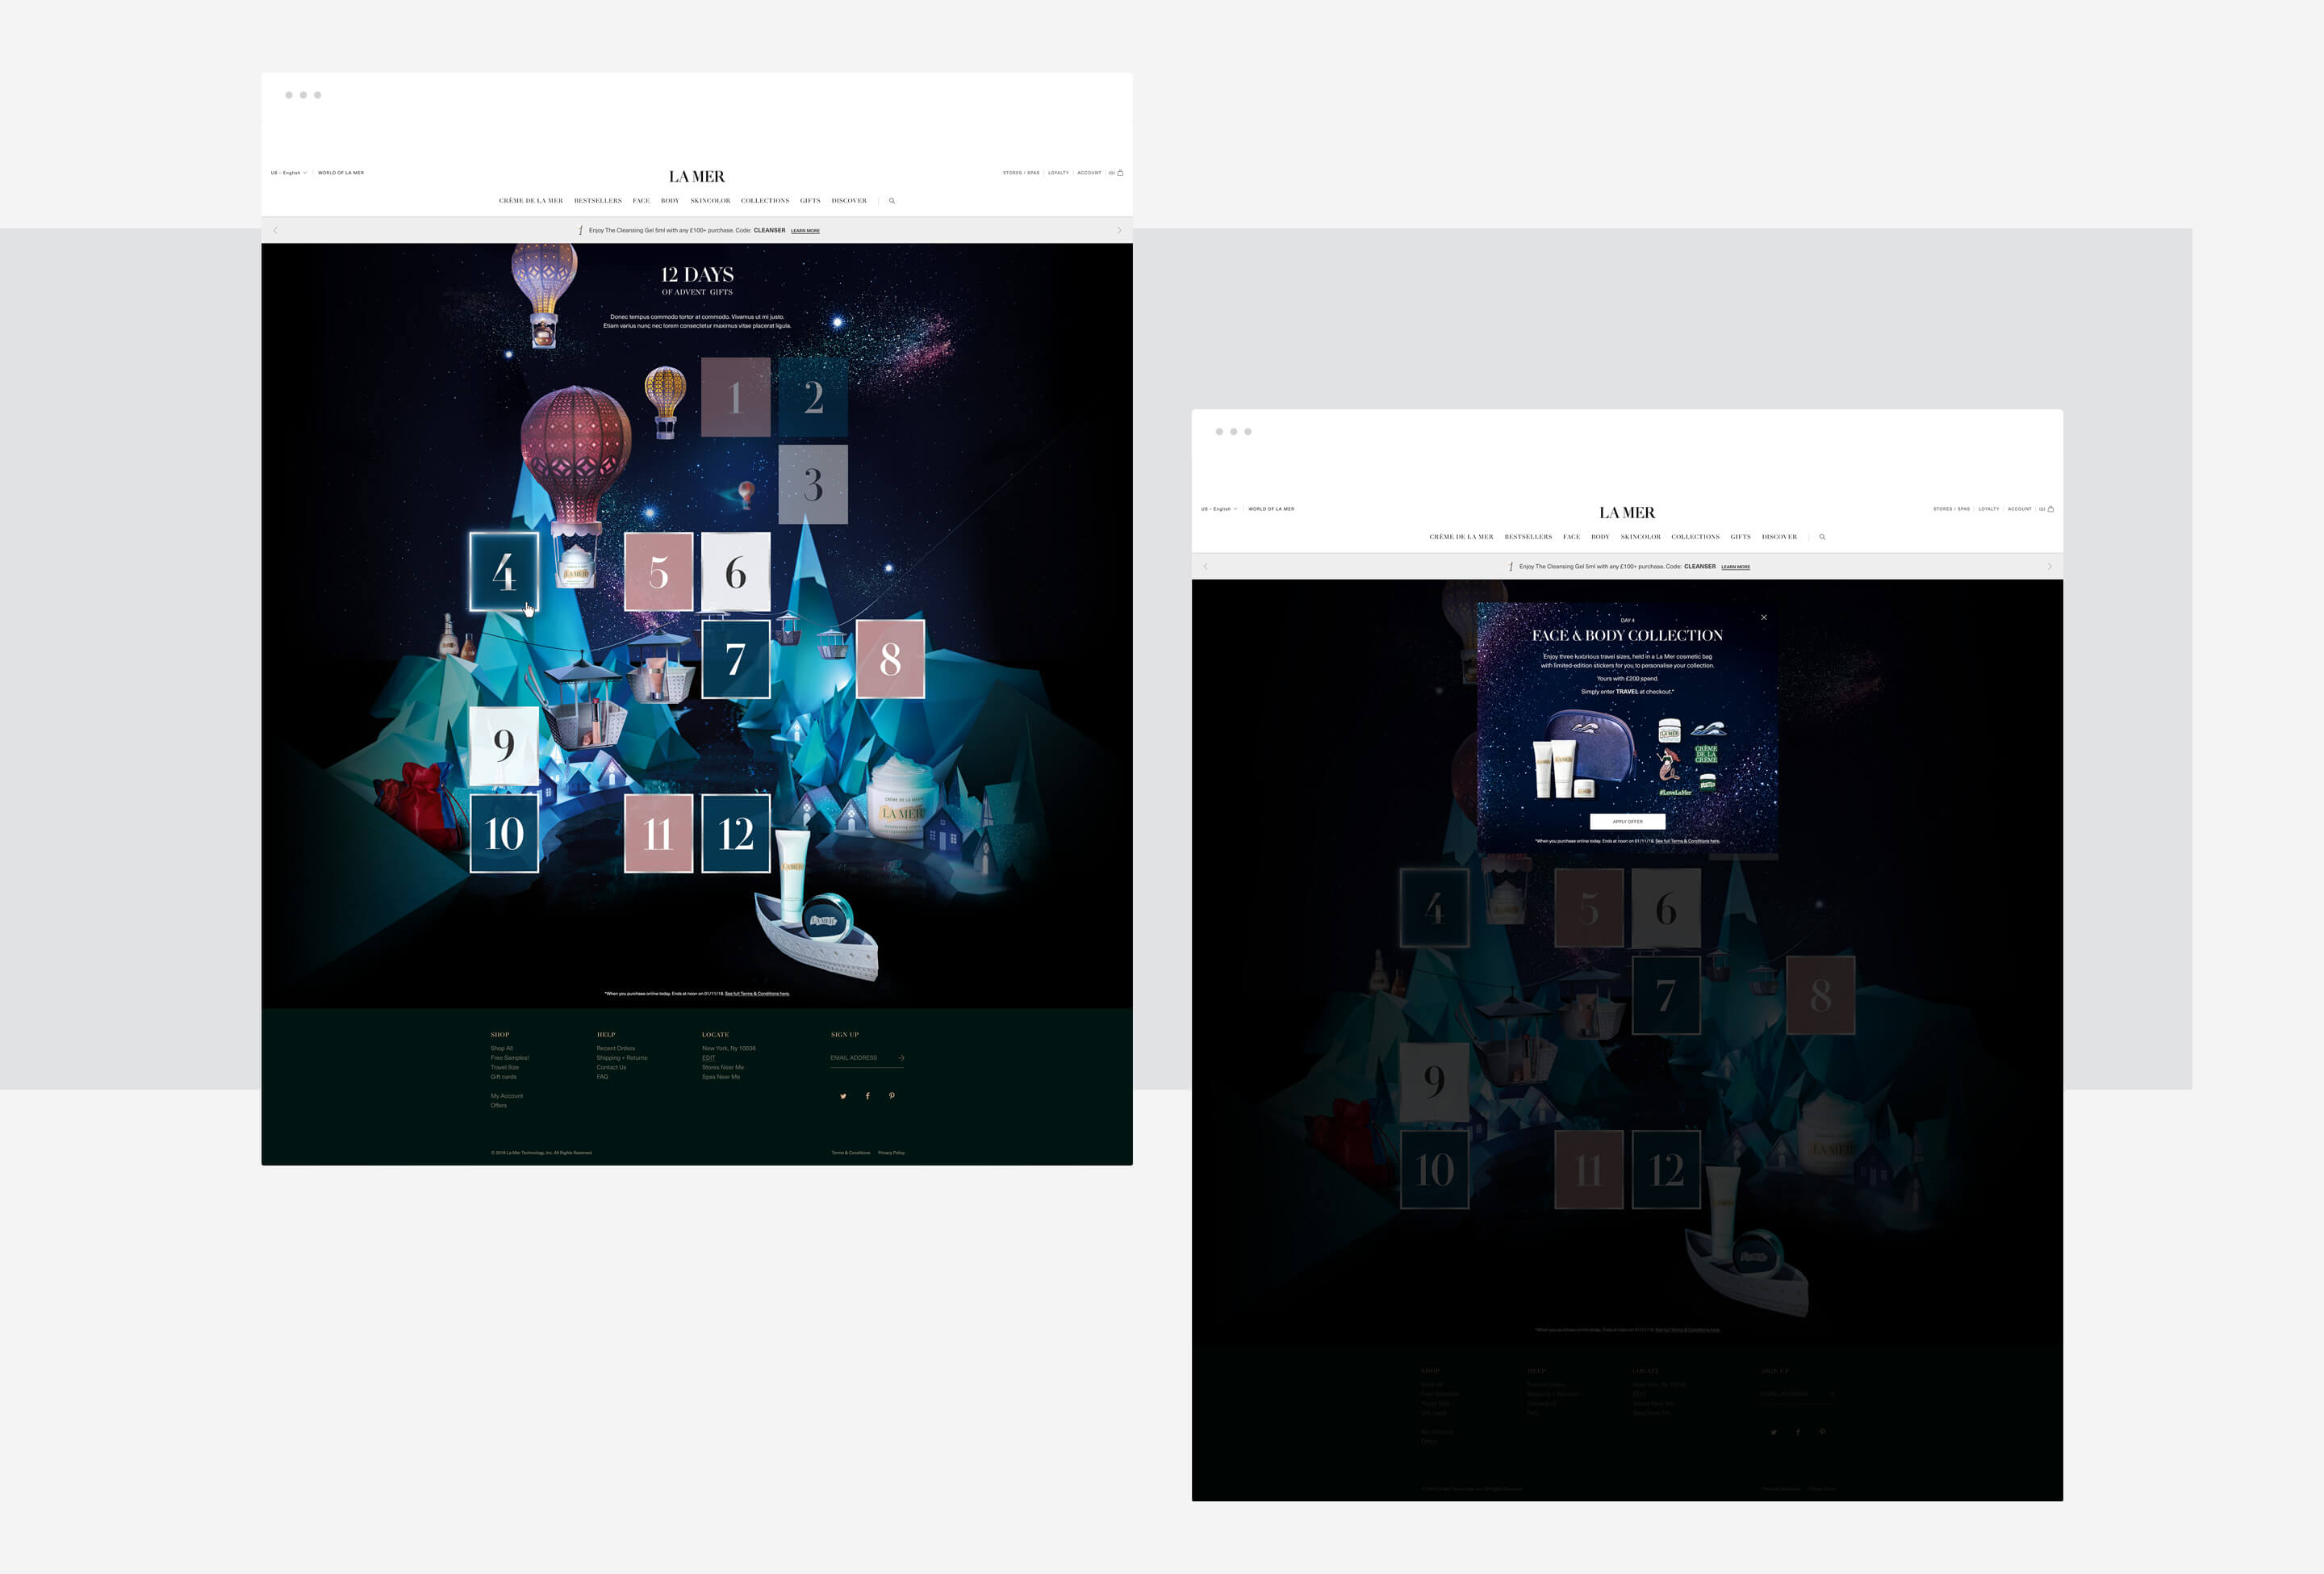The image size is (2324, 1574).
Task: Click Free Samples! in the footer
Action: (x=510, y=1058)
